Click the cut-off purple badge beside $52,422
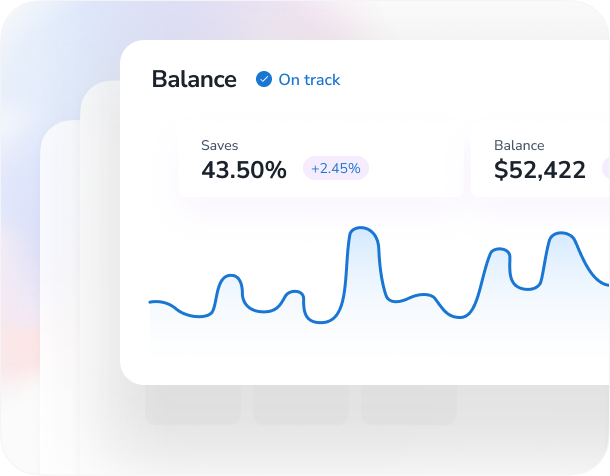This screenshot has width=610, height=476. 605,169
